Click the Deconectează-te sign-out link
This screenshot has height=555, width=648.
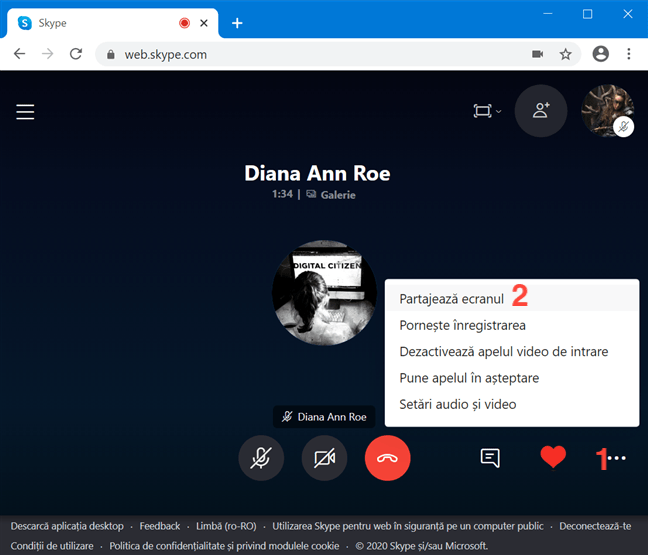(x=595, y=526)
